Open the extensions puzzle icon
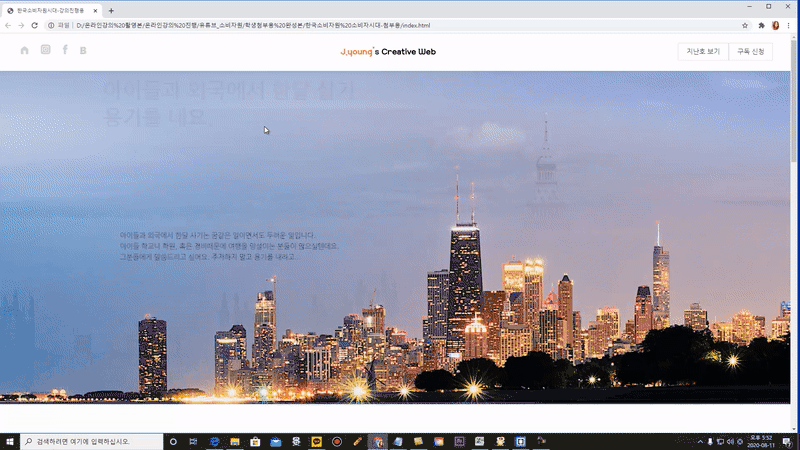800x450 pixels. tap(761, 25)
